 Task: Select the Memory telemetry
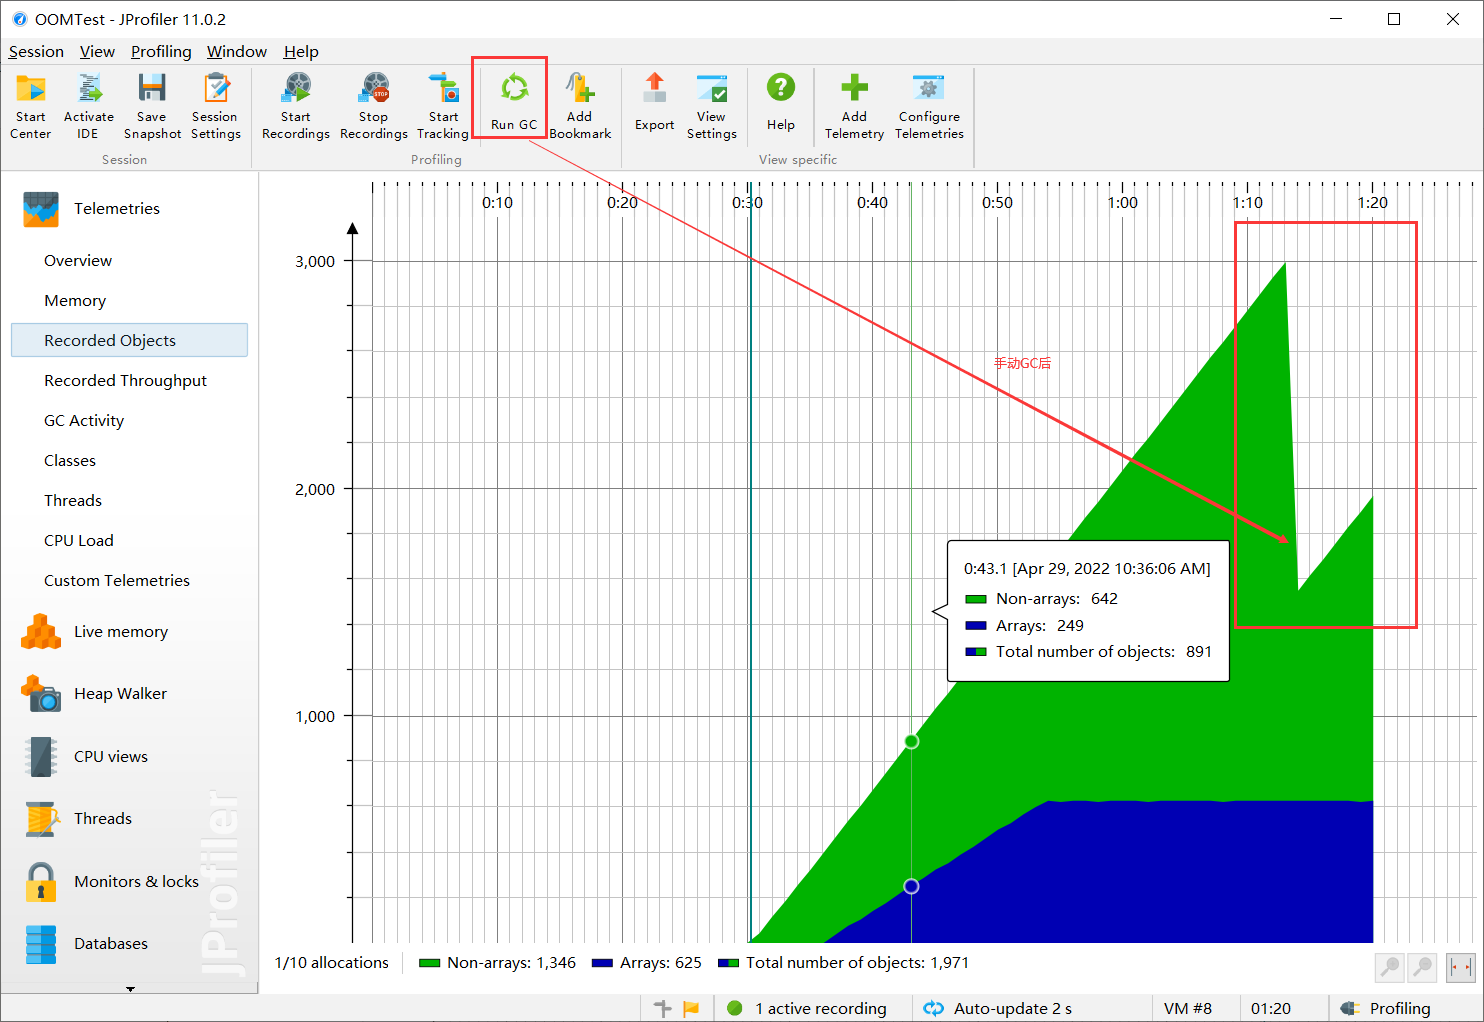pyautogui.click(x=75, y=301)
